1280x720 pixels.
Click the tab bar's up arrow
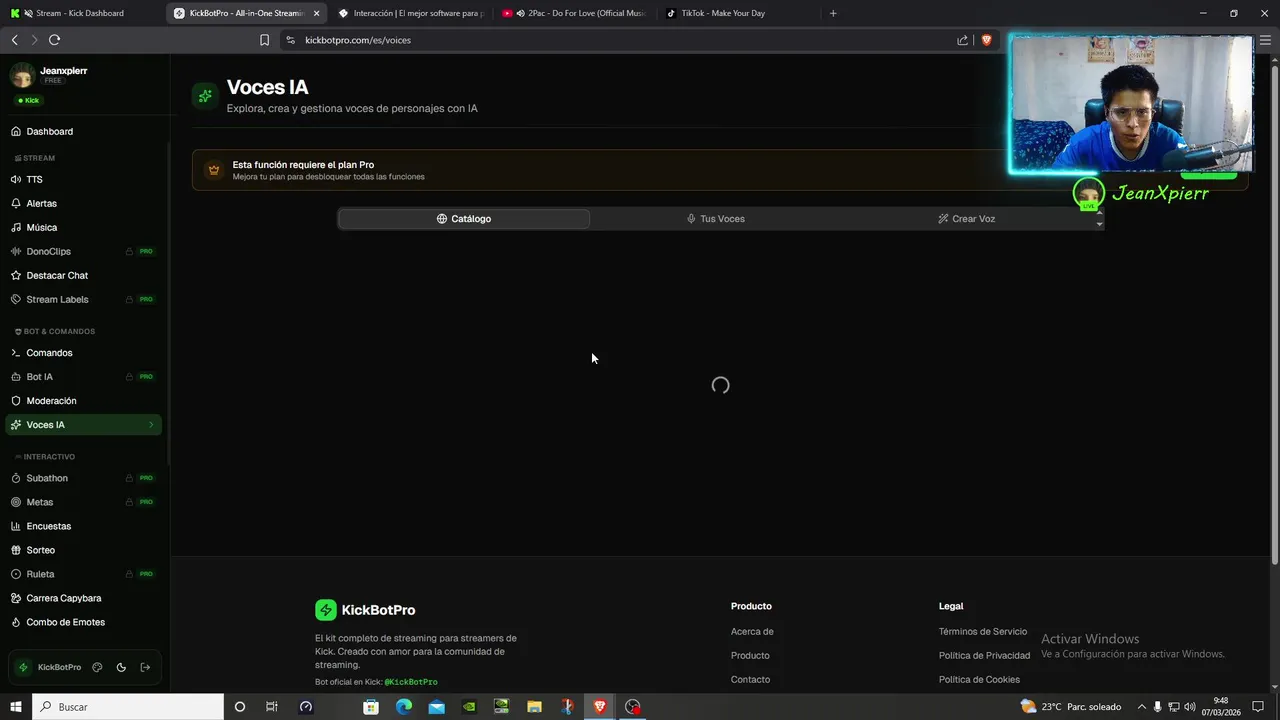point(1099,212)
